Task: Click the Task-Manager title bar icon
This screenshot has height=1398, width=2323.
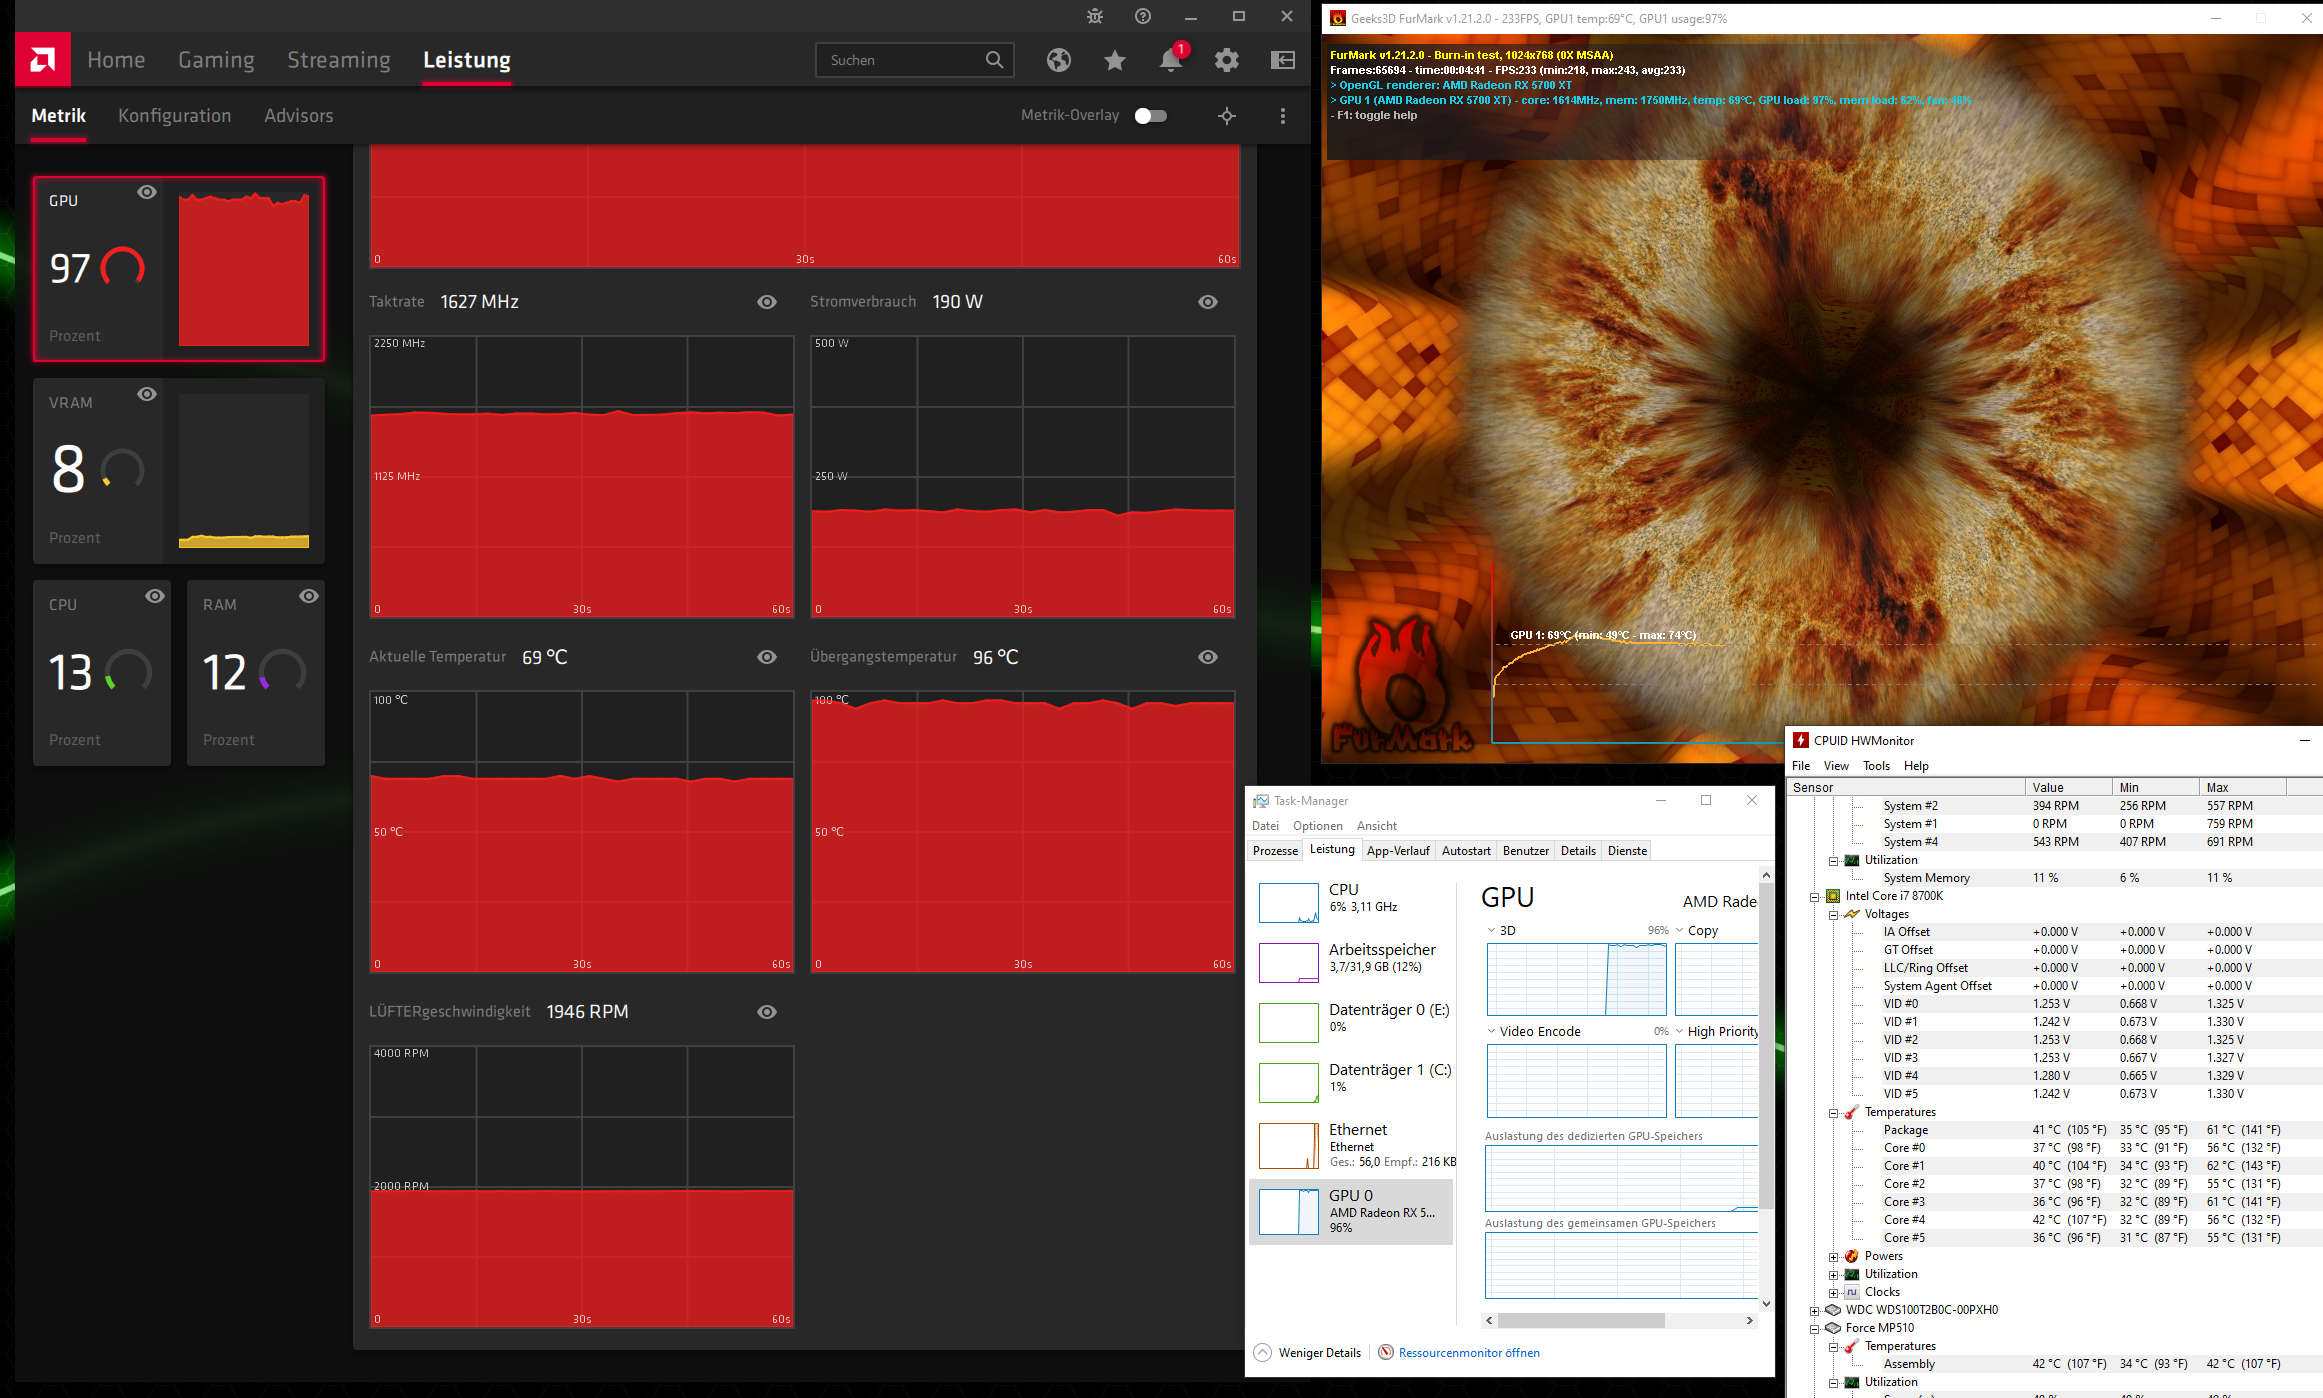Action: 1261,801
